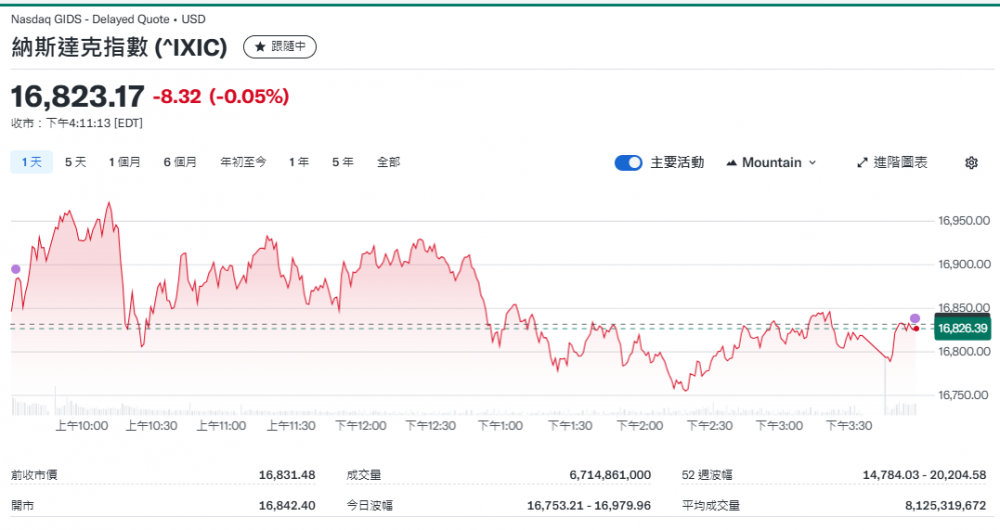Click the 納斯達克指數 (^IXIC) title
Viewport: 1000px width, 530px height.
pos(119,47)
